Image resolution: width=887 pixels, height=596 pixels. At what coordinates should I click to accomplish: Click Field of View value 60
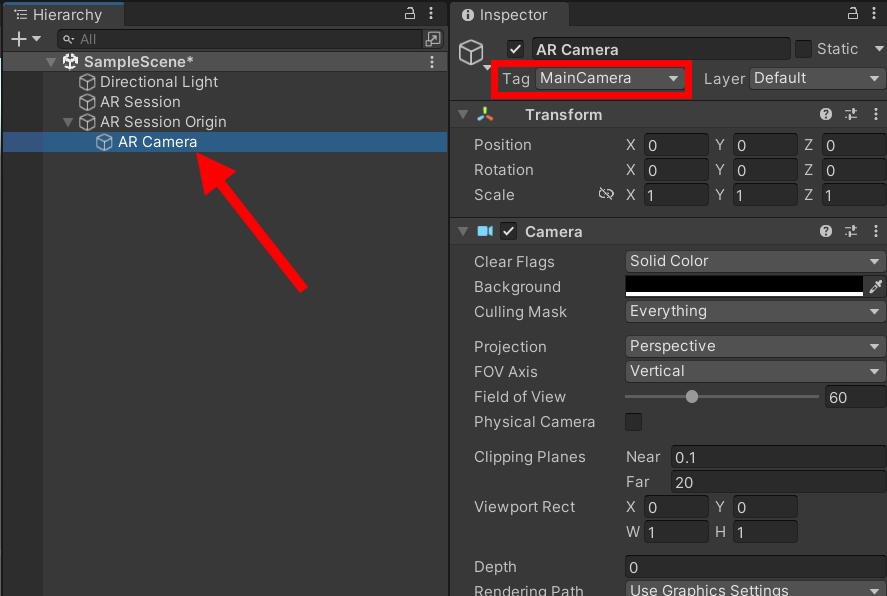click(855, 398)
